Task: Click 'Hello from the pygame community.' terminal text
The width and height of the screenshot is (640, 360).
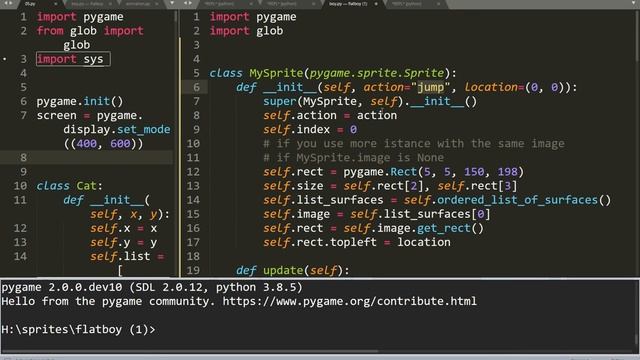Action: [x=108, y=301]
